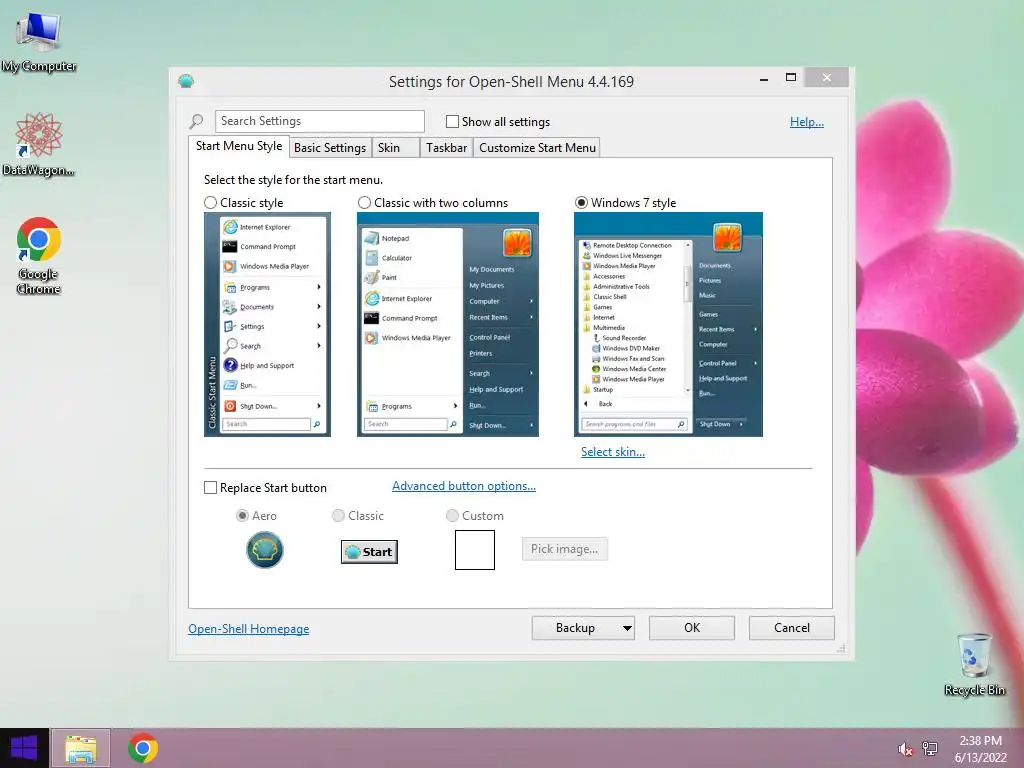Open the DataWagon desktop shortcut
The image size is (1024, 768).
39,144
